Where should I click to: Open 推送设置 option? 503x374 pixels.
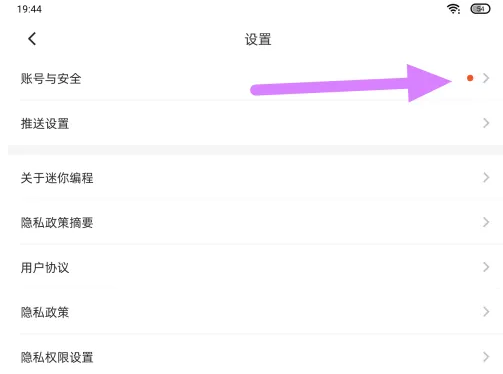click(x=255, y=123)
